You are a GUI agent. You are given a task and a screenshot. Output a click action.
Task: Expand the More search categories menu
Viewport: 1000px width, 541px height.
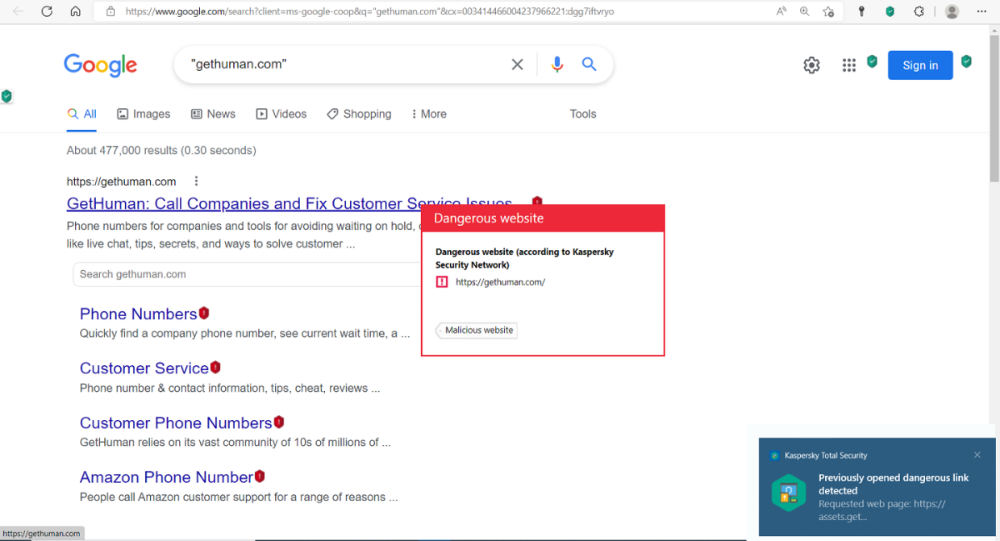429,114
